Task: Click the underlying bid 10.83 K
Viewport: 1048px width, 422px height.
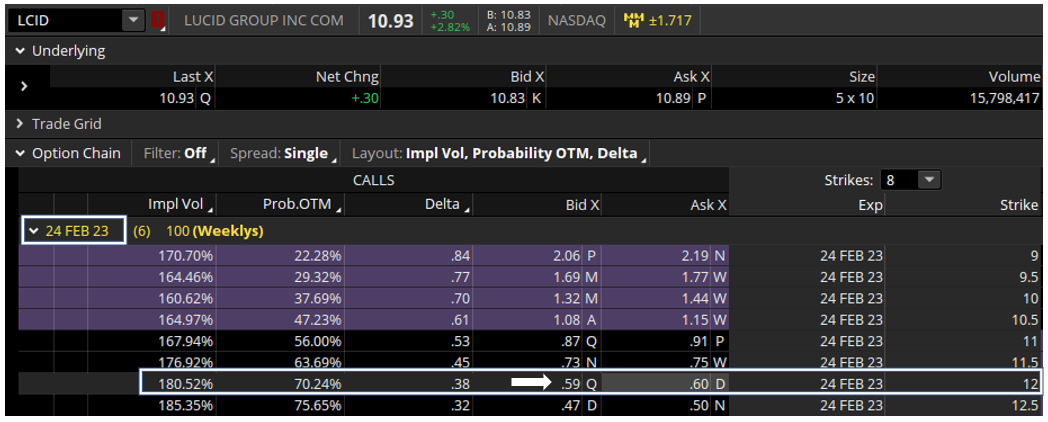Action: click(x=517, y=99)
